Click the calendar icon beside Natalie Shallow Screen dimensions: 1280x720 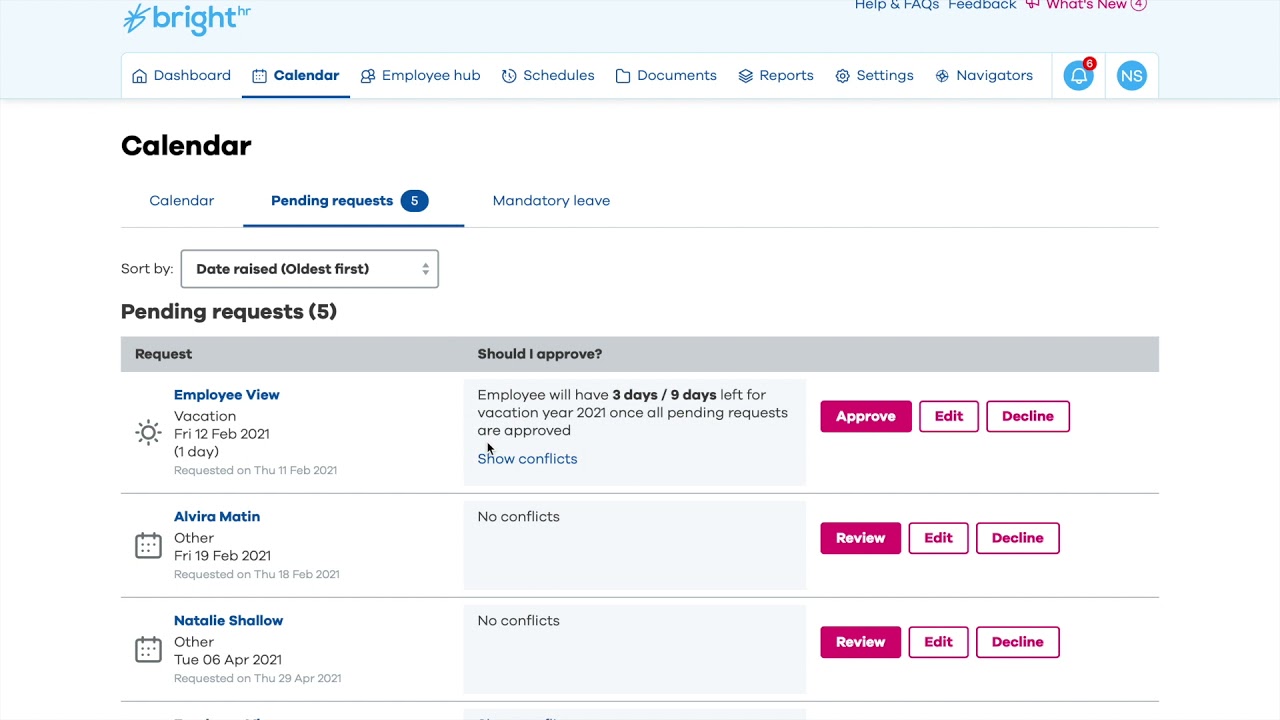coord(148,649)
